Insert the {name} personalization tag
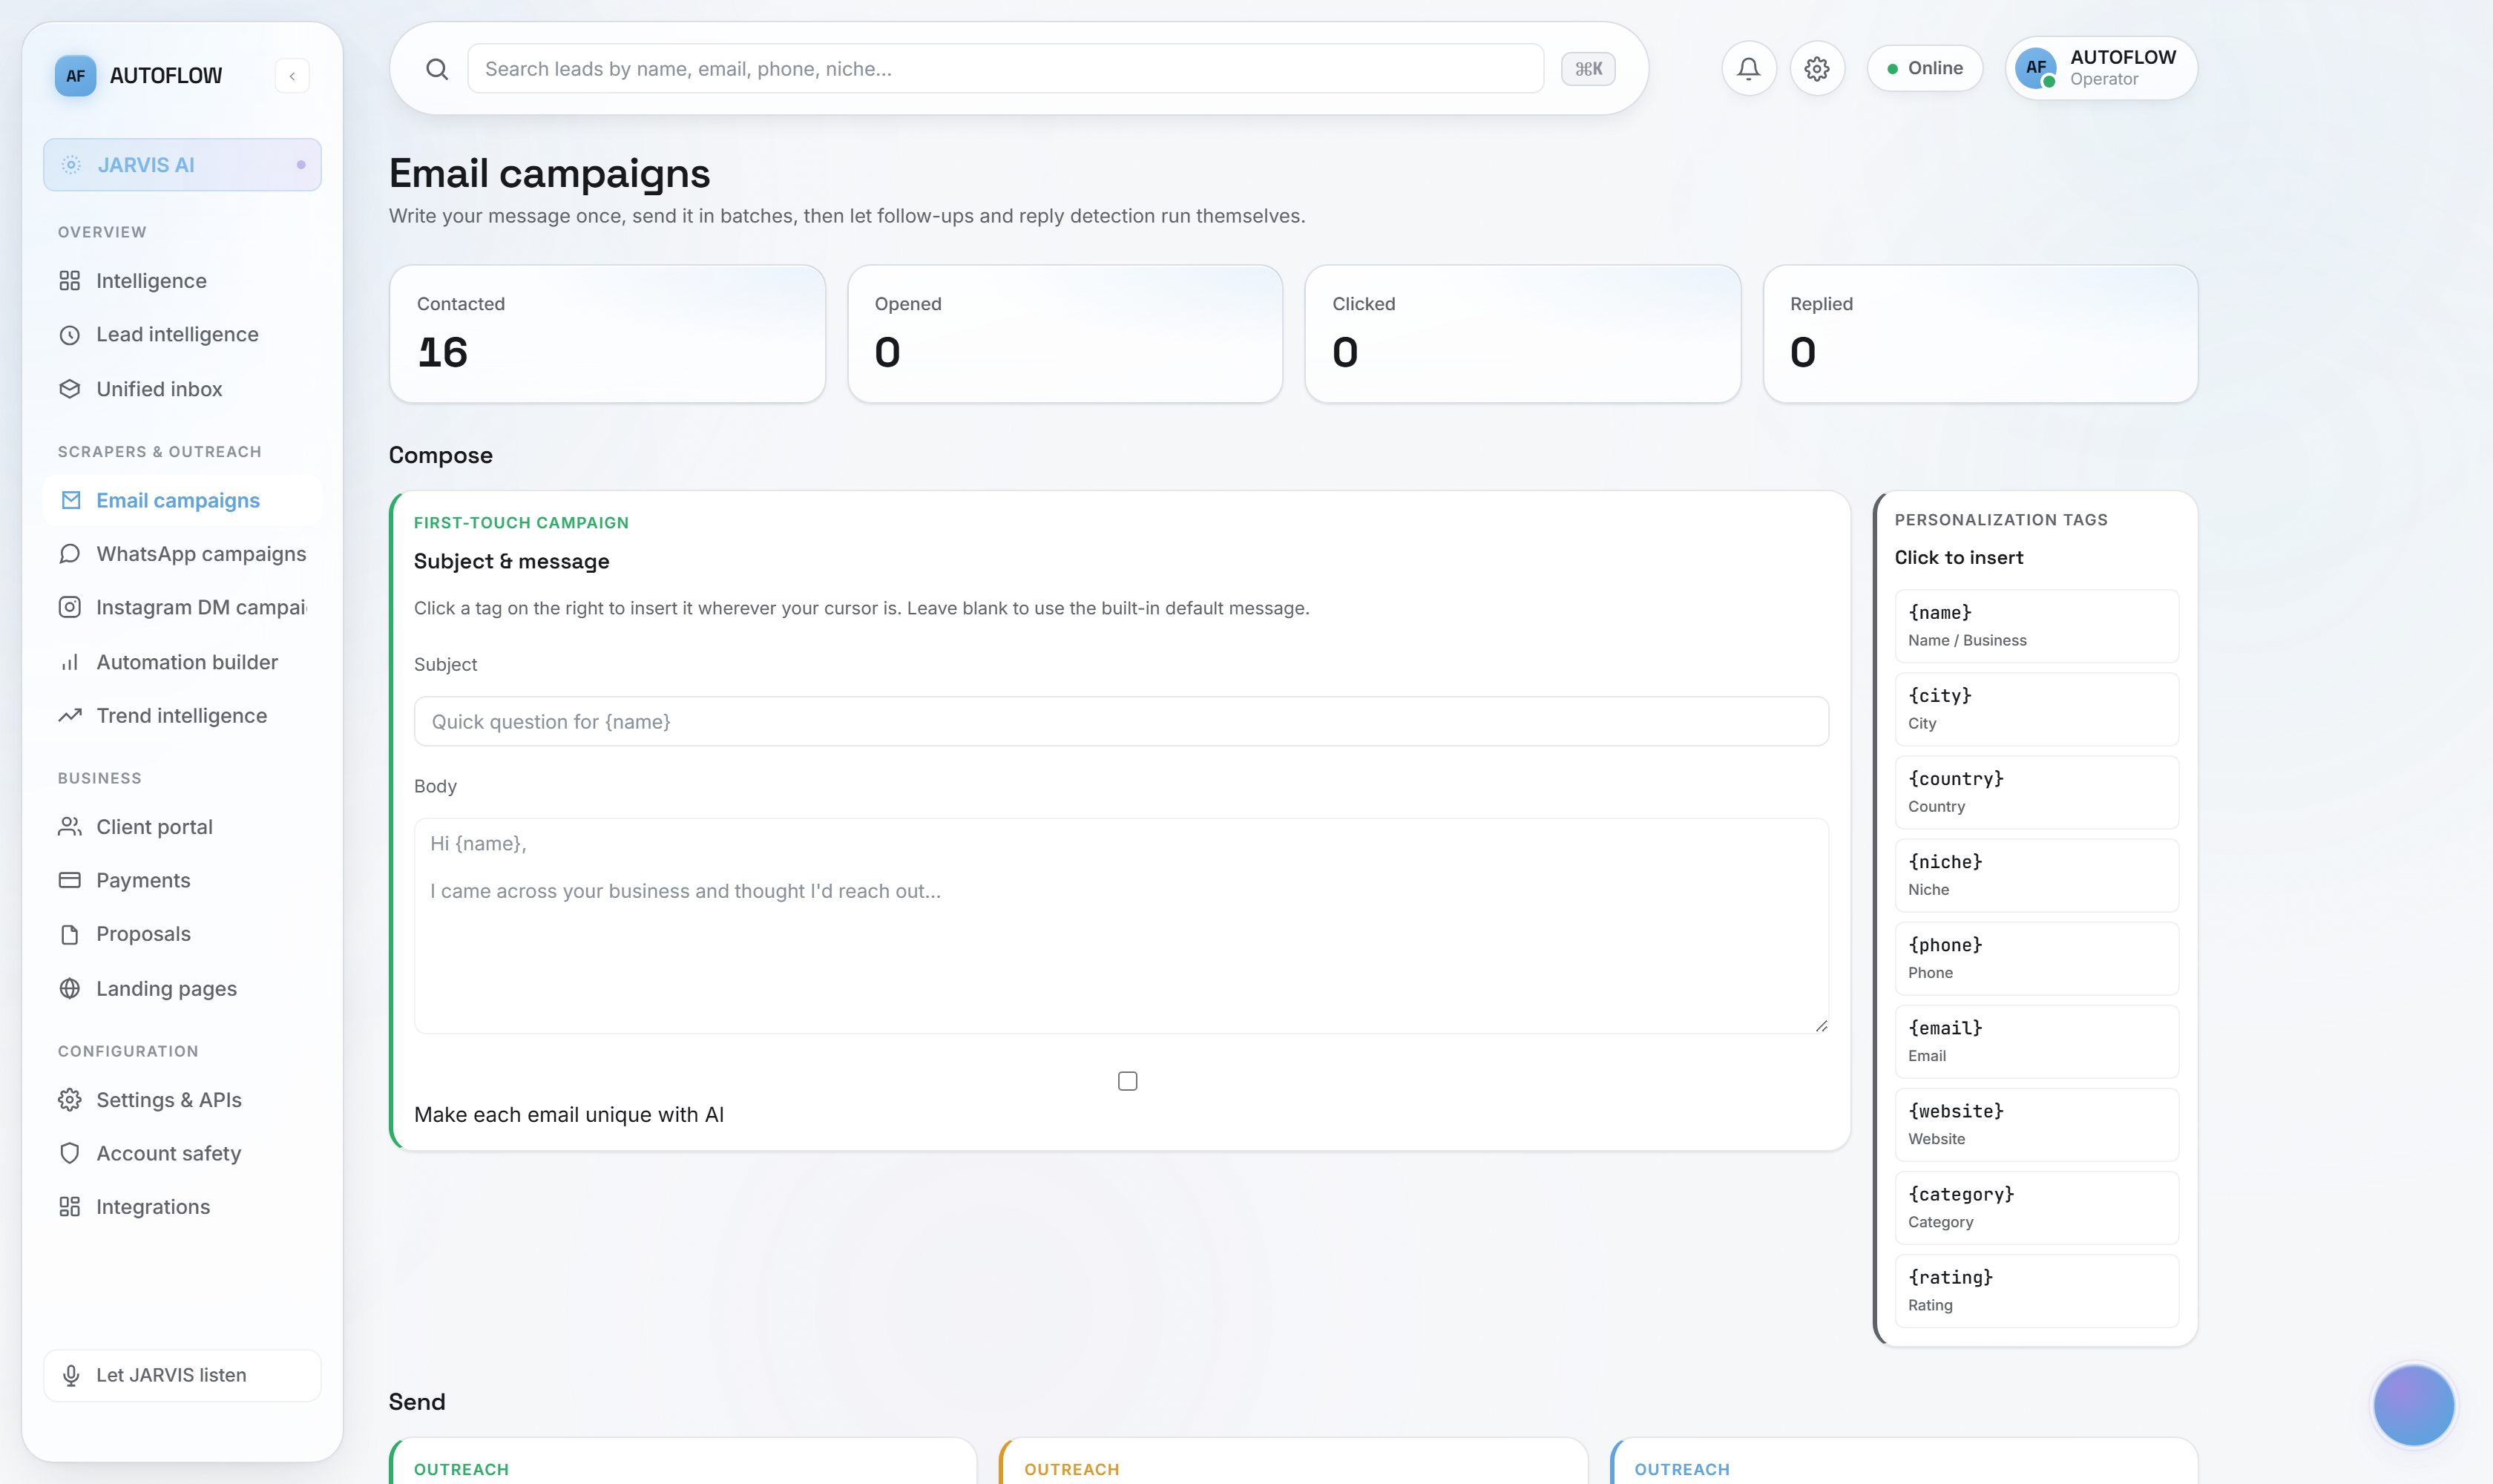2493x1484 pixels. pyautogui.click(x=2036, y=626)
